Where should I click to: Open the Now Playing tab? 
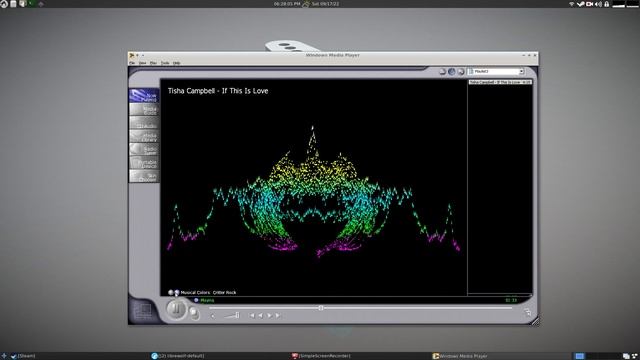pyautogui.click(x=144, y=96)
